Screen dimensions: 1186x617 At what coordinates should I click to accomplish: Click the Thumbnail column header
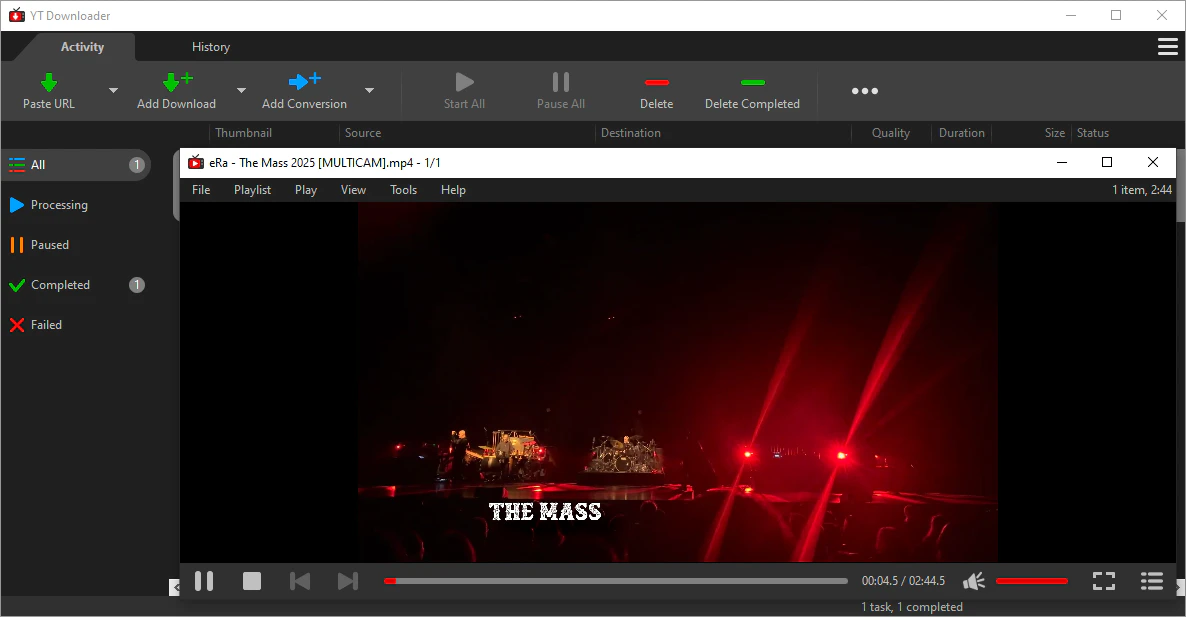point(244,133)
